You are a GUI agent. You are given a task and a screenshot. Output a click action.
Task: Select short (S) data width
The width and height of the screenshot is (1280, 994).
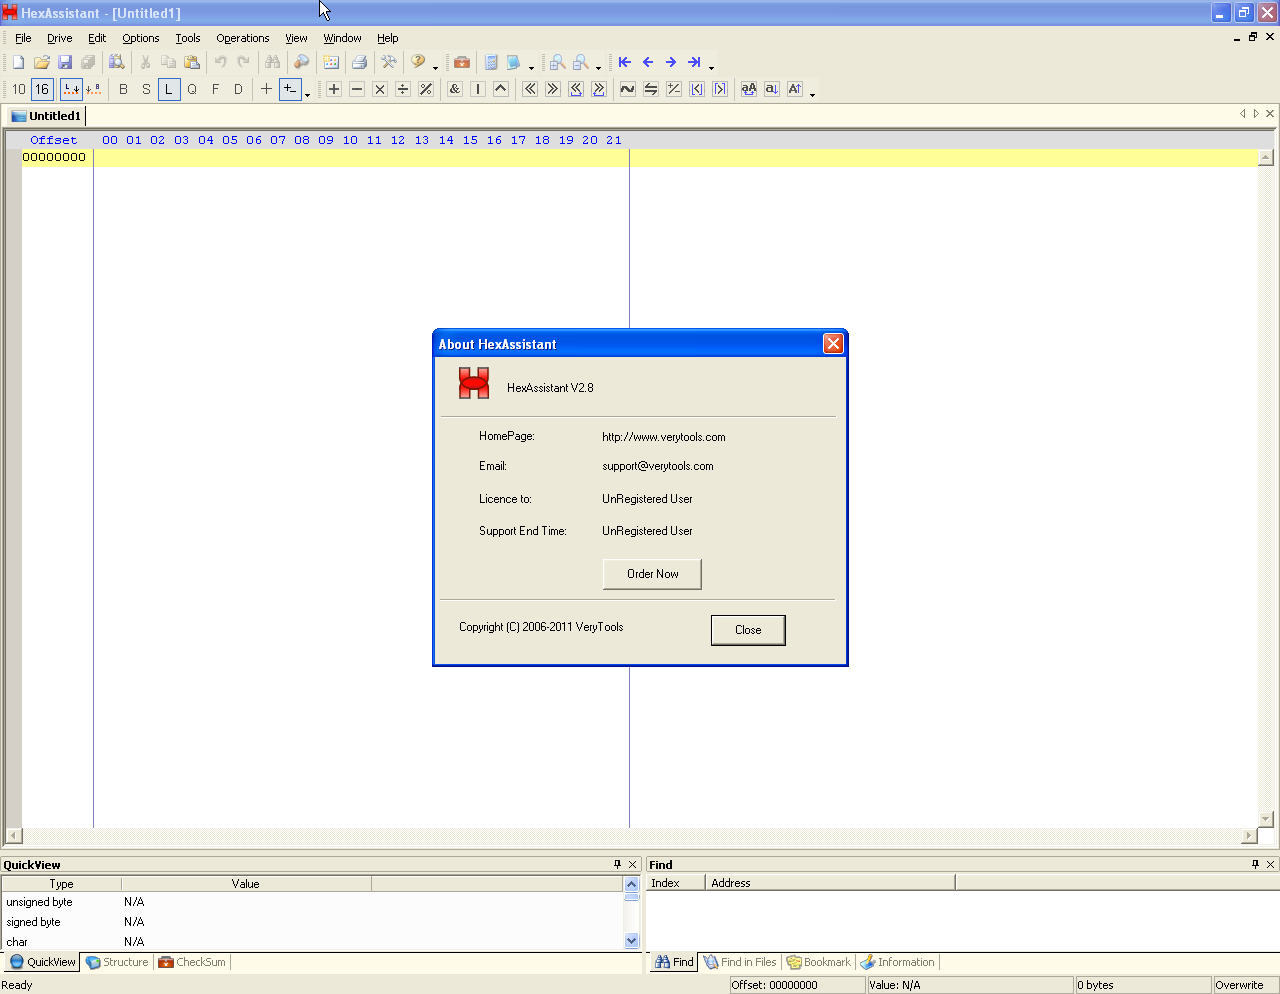tap(146, 89)
